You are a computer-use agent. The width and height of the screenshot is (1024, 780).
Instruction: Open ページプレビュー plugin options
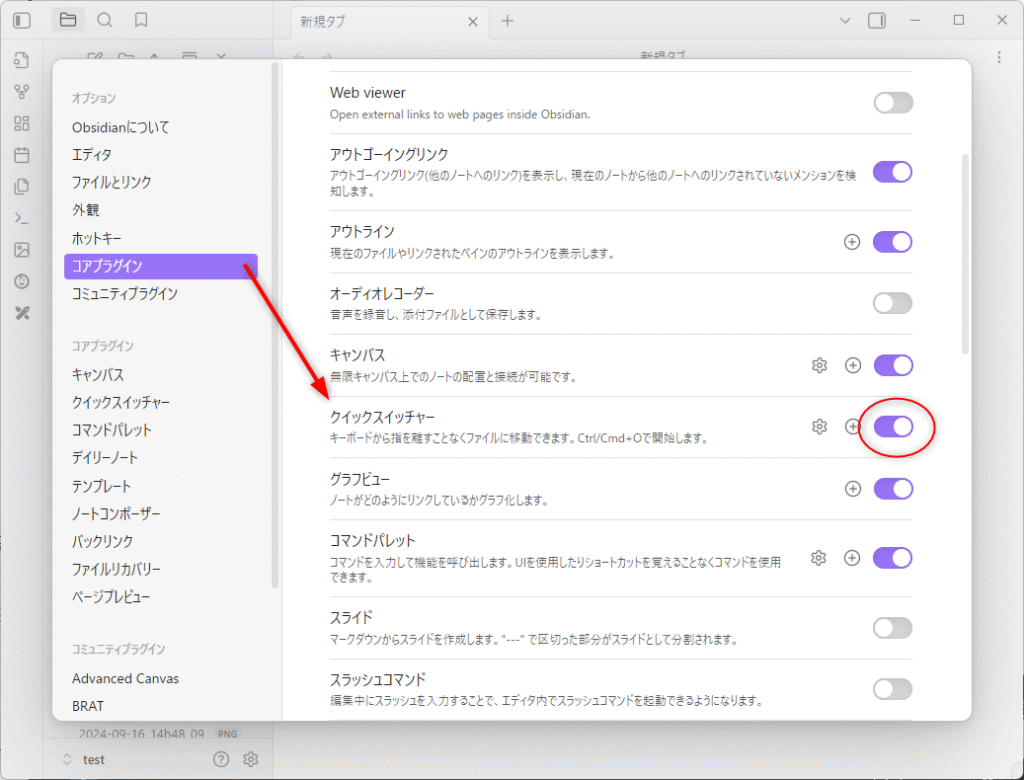pos(161,597)
